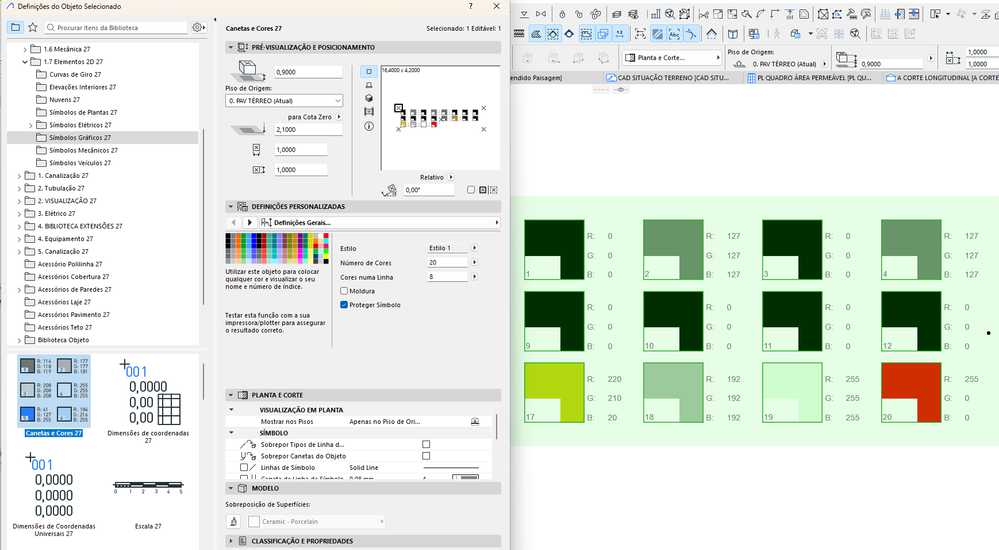The width and height of the screenshot is (999, 550).
Task: Open Número de Cores arrow options
Action: pos(475,262)
